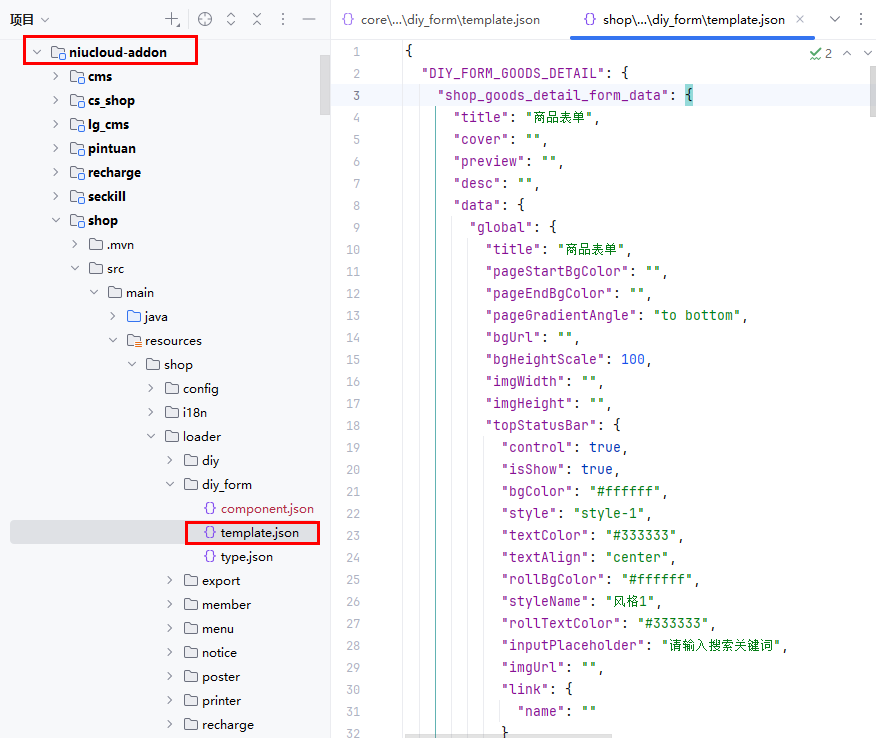Open the 项目 view selector dropdown
This screenshot has height=738, width=876.
(45, 19)
